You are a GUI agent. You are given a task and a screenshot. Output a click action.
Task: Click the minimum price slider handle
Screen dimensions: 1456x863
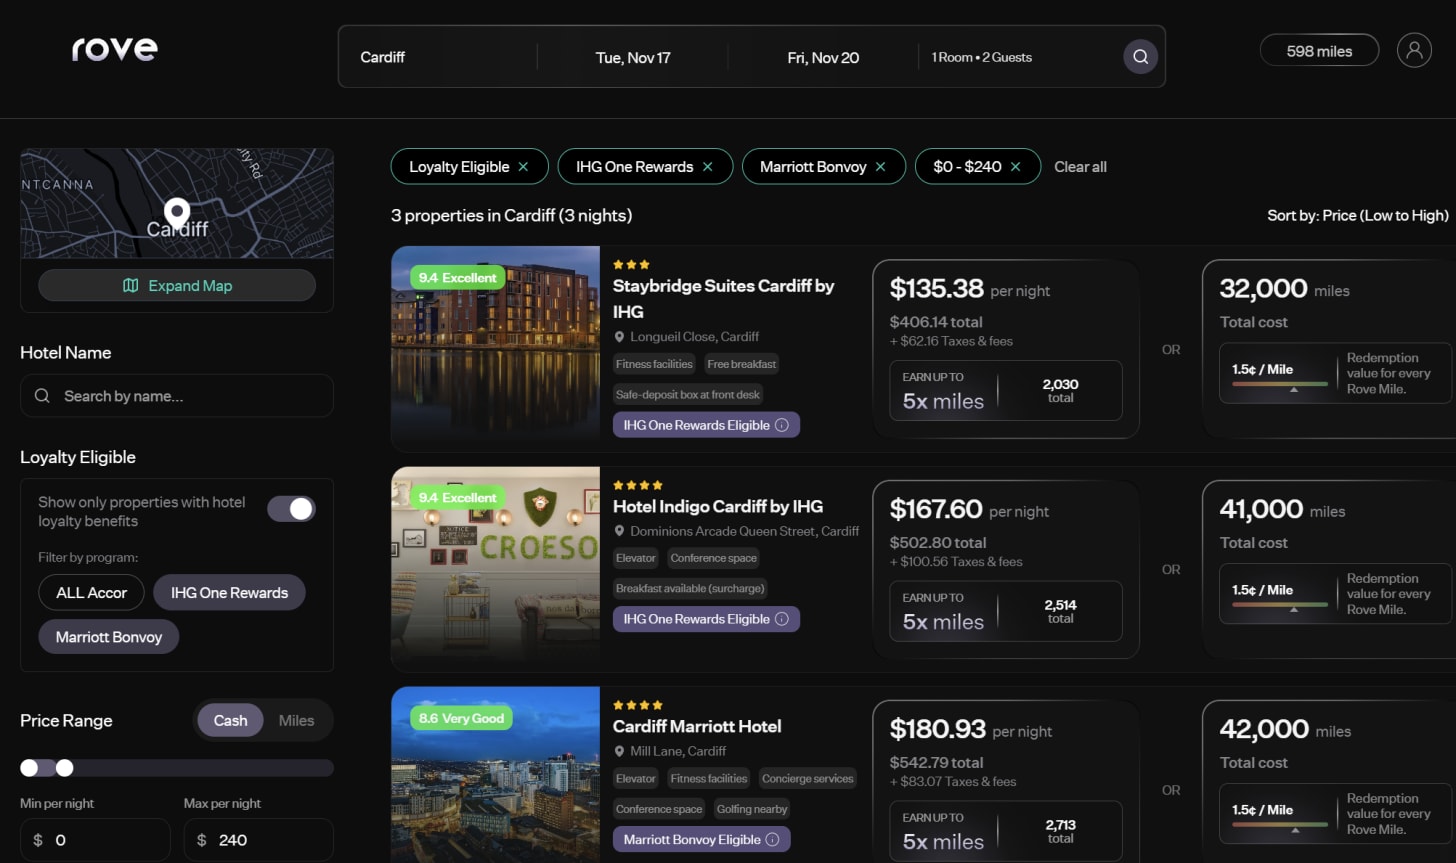(29, 768)
